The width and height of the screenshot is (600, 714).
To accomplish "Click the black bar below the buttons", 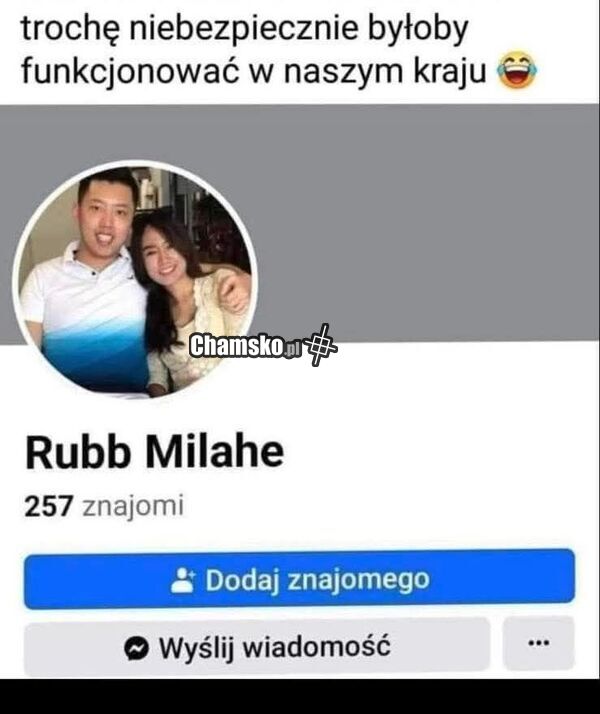I will [x=300, y=696].
